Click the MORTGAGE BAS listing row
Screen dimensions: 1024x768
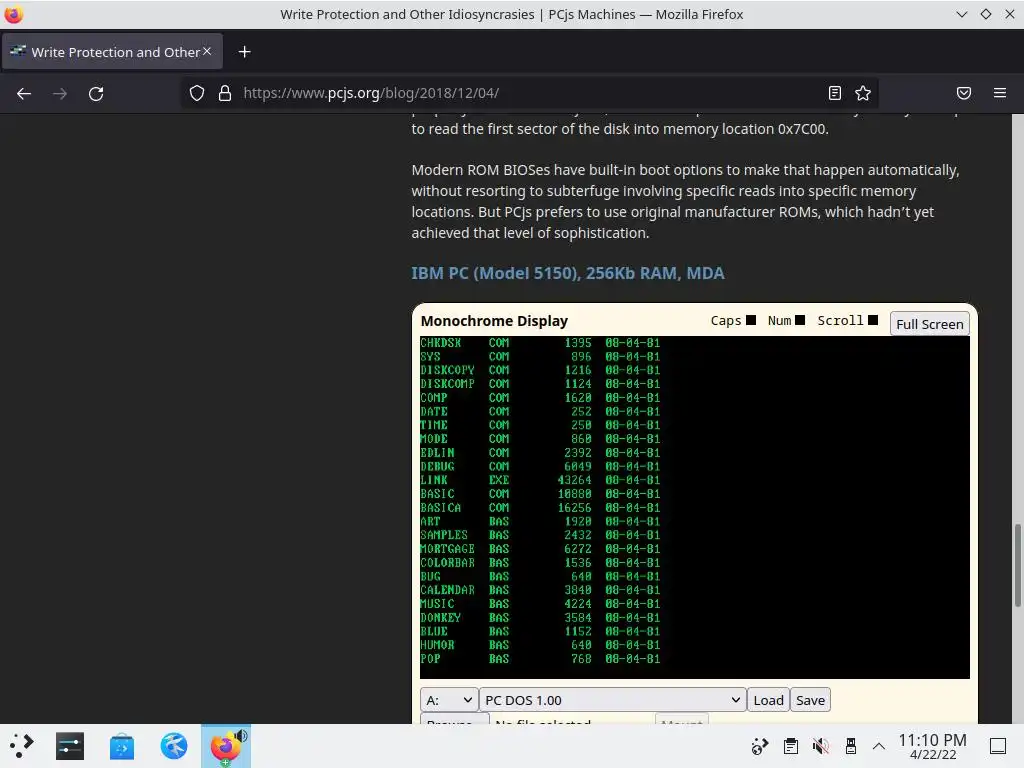click(540, 549)
